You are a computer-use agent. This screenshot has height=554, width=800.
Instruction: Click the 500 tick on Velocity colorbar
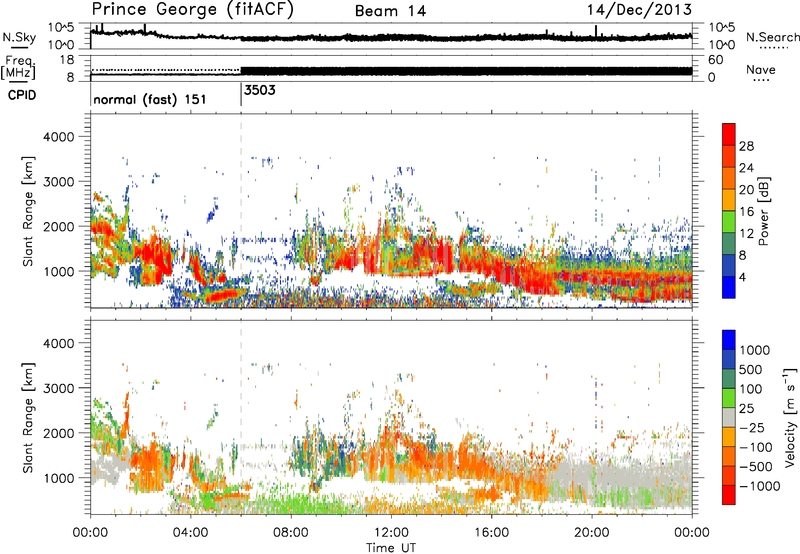[x=751, y=369]
